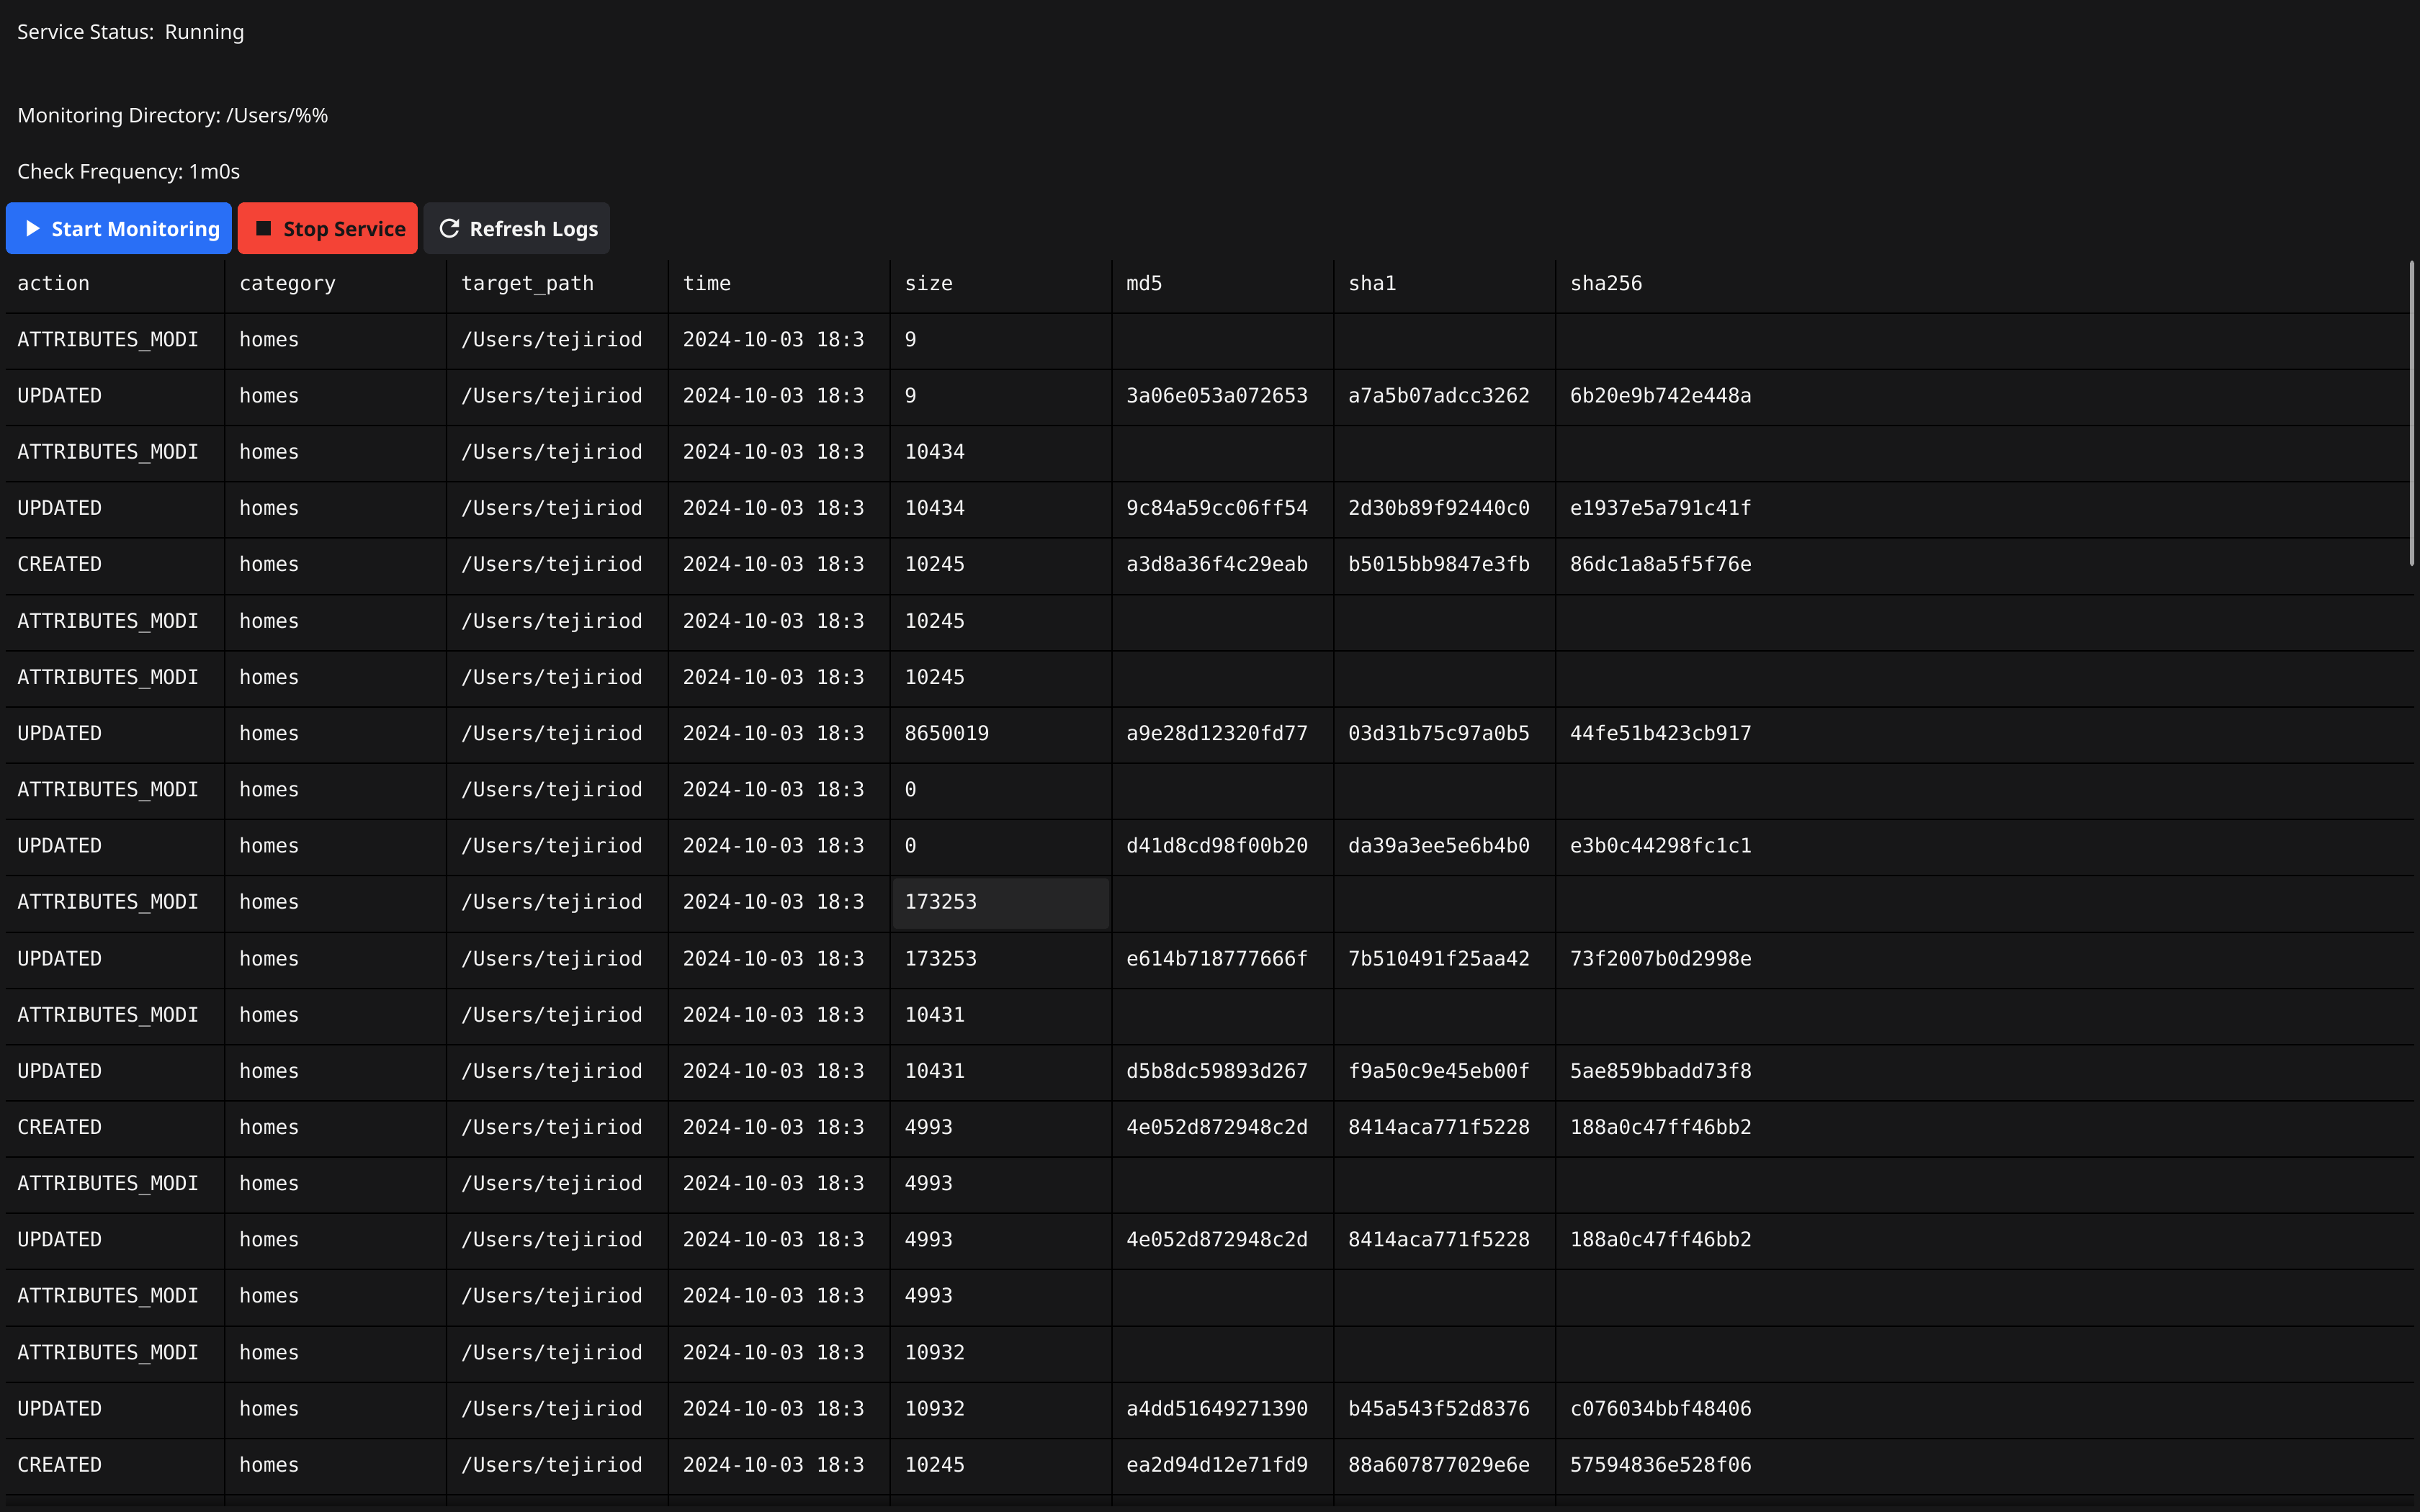
Task: Click the size column header to sort
Action: click(x=928, y=282)
